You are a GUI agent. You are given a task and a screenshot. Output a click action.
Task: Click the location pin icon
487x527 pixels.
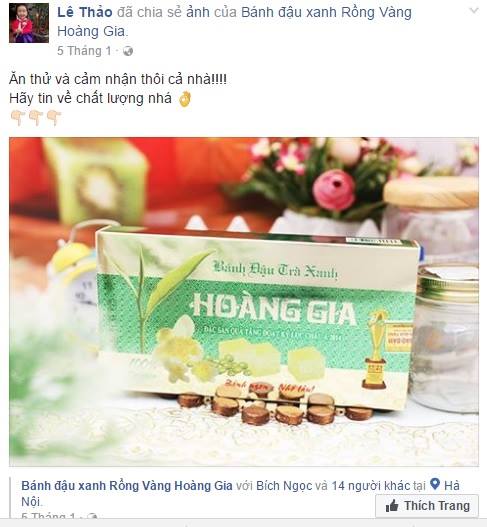435,485
